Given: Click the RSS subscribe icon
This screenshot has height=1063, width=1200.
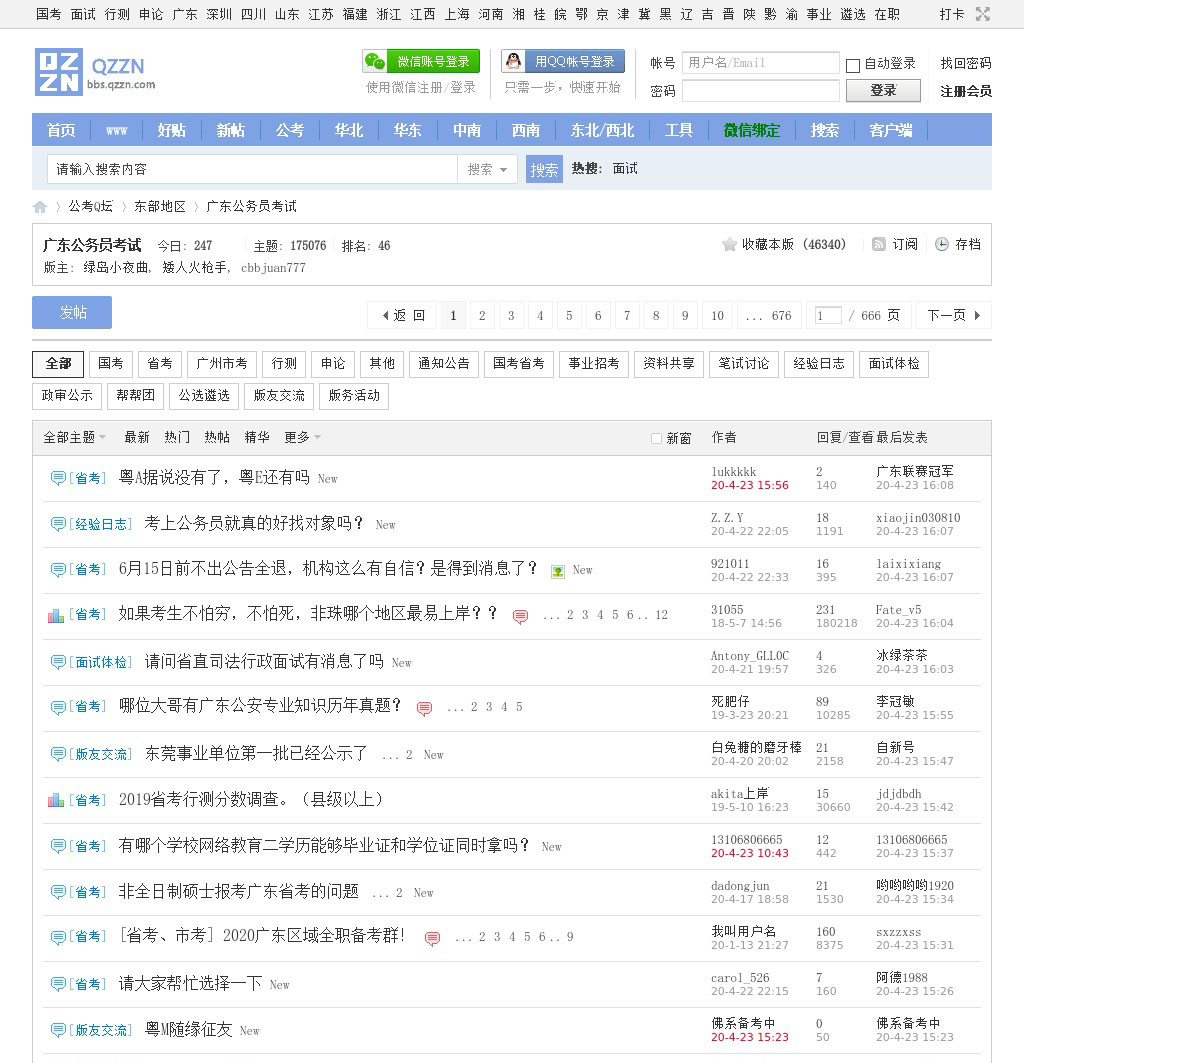Looking at the screenshot, I should (x=878, y=245).
